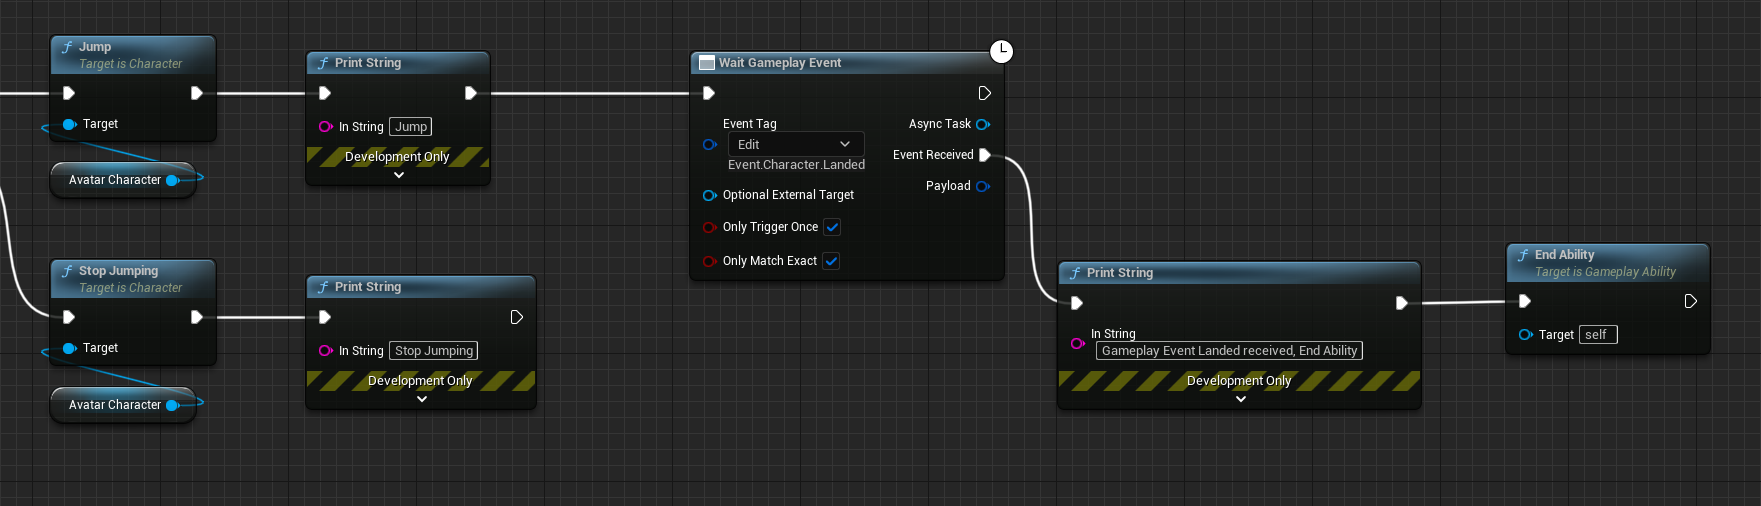The height and width of the screenshot is (506, 1761).
Task: Click the Stop Jumping Target input pin
Action: [x=69, y=348]
